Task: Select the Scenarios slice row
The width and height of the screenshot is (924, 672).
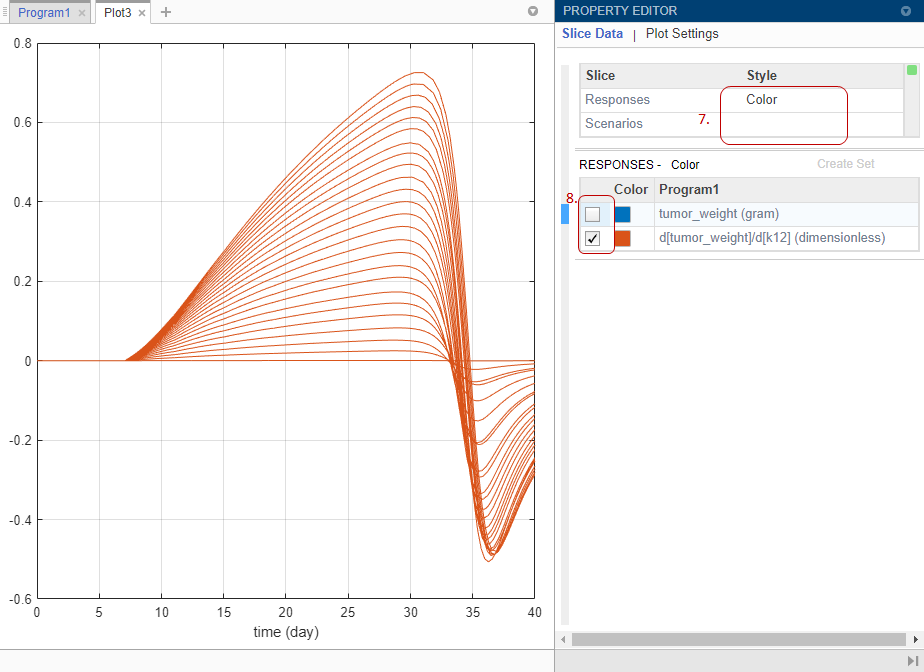Action: 741,124
